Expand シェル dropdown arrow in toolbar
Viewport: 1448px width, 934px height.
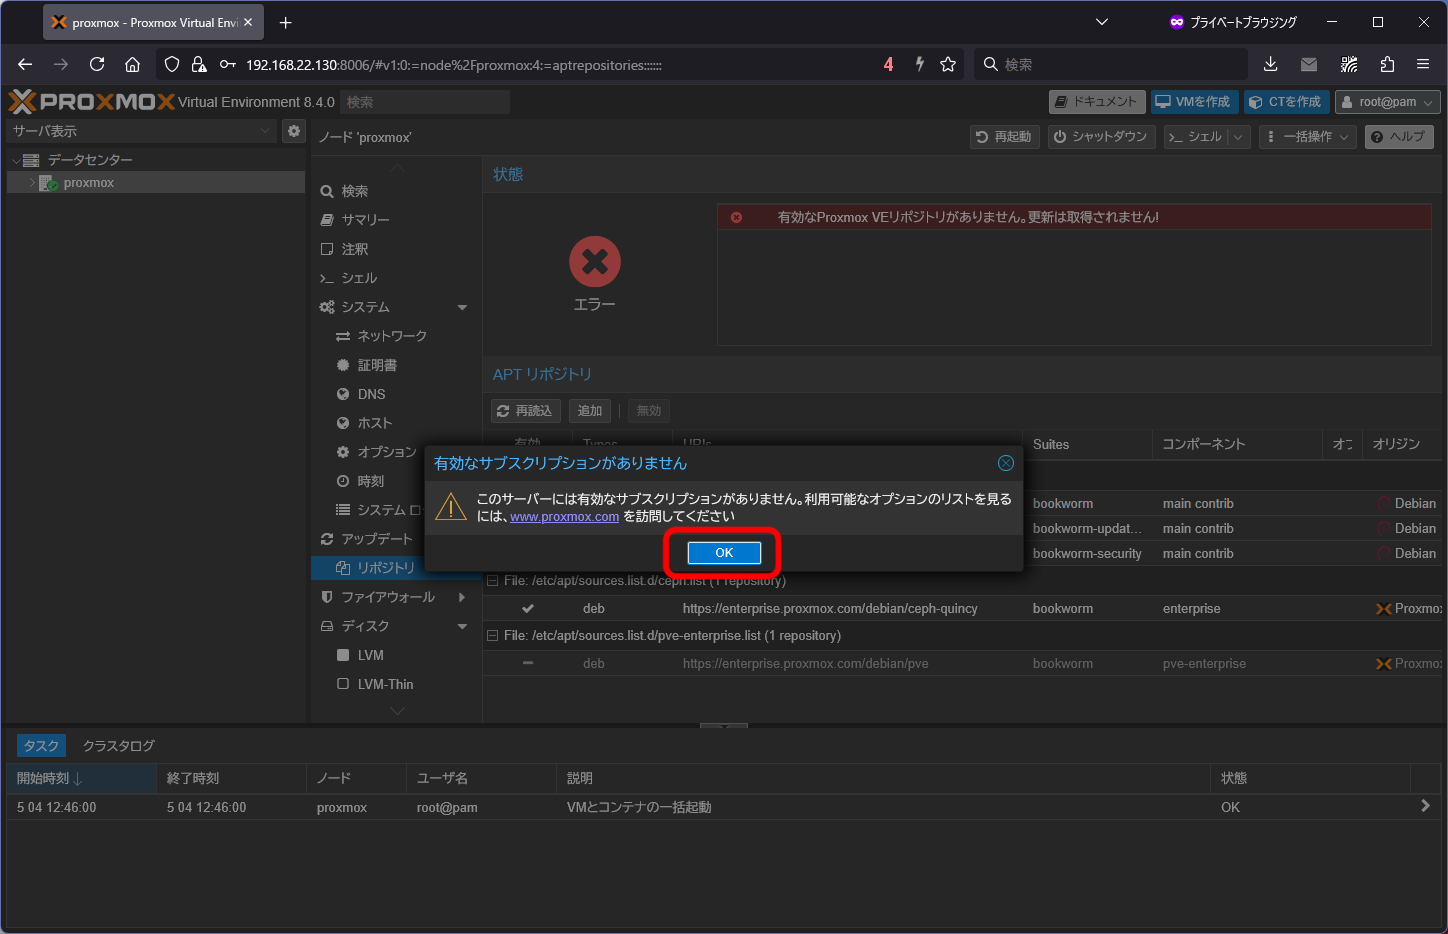1239,137
